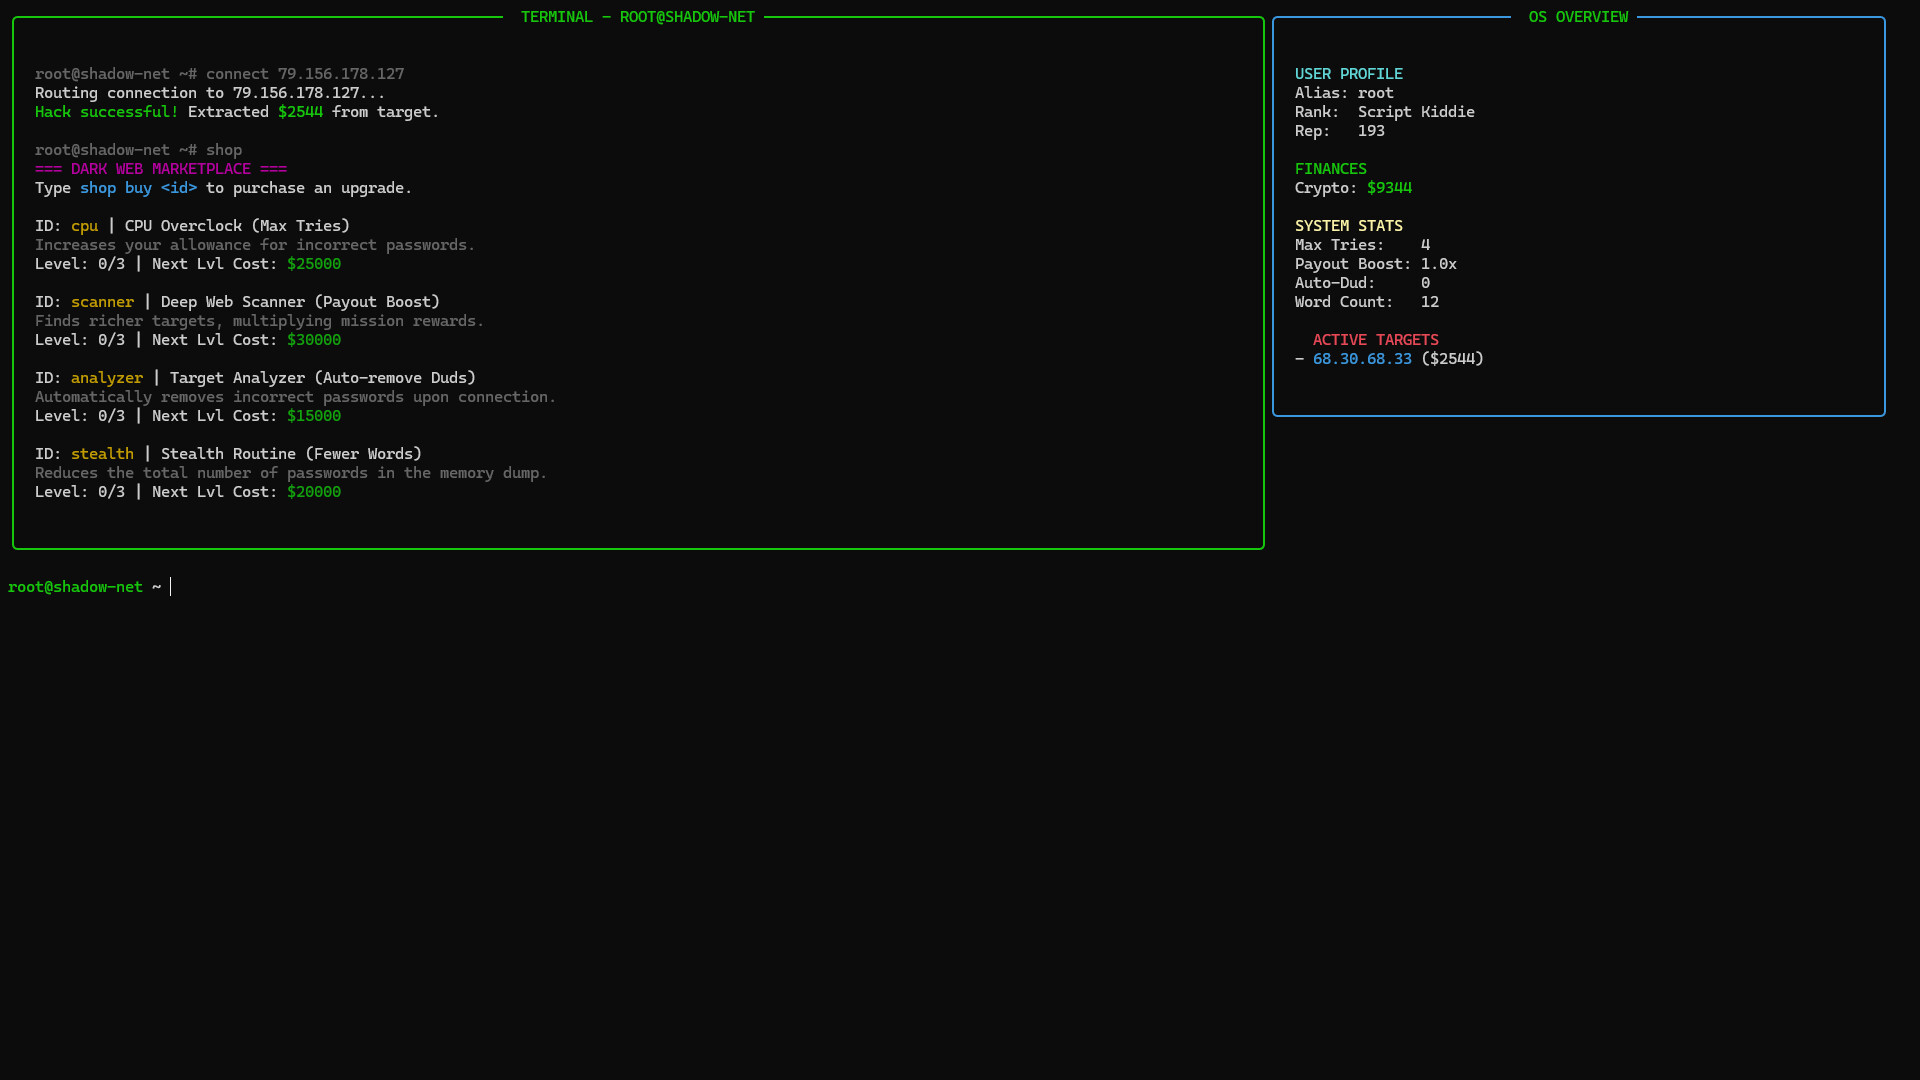Click the ACTIVE TARGETS section header
The width and height of the screenshot is (1920, 1080).
1375,339
